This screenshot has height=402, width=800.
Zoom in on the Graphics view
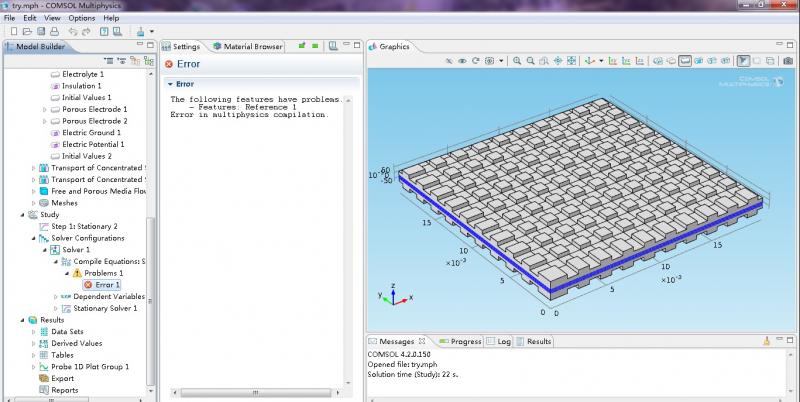517,61
